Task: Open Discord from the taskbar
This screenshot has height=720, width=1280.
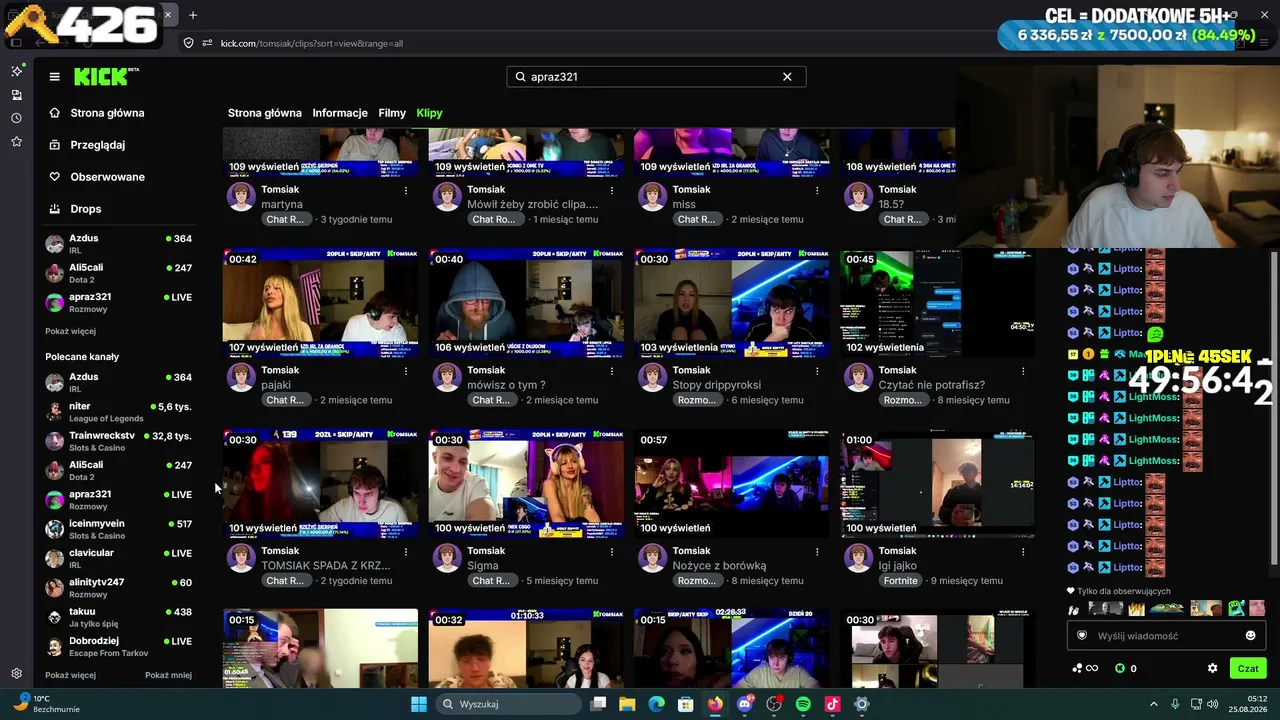Action: [x=744, y=704]
